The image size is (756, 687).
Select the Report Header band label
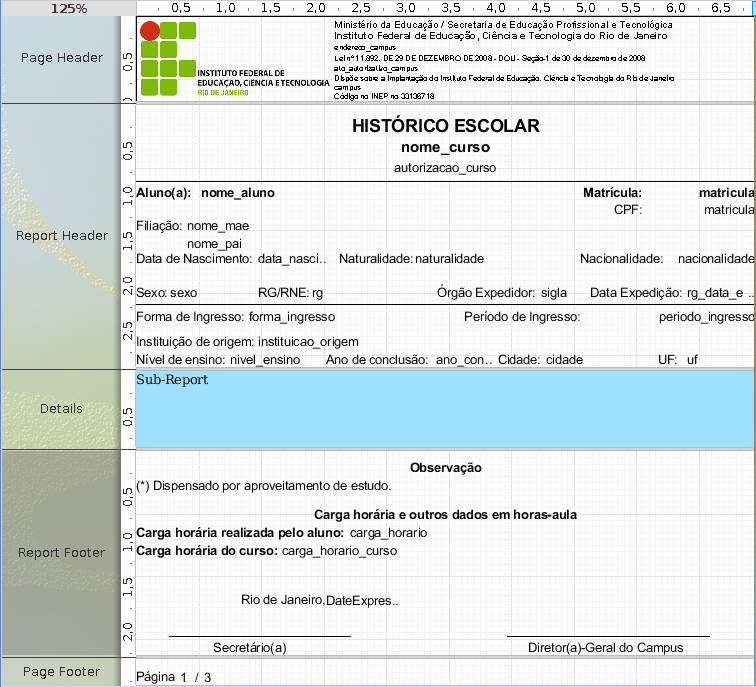pyautogui.click(x=61, y=236)
